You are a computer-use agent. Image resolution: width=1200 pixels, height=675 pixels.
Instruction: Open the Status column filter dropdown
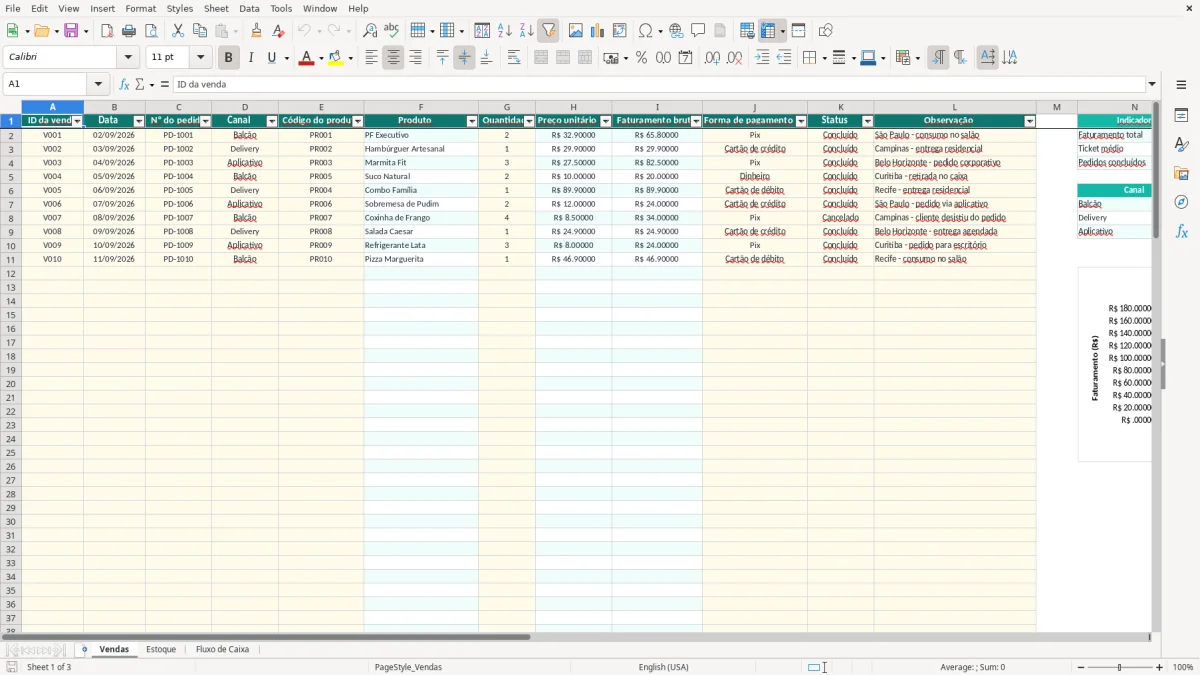[x=867, y=121]
